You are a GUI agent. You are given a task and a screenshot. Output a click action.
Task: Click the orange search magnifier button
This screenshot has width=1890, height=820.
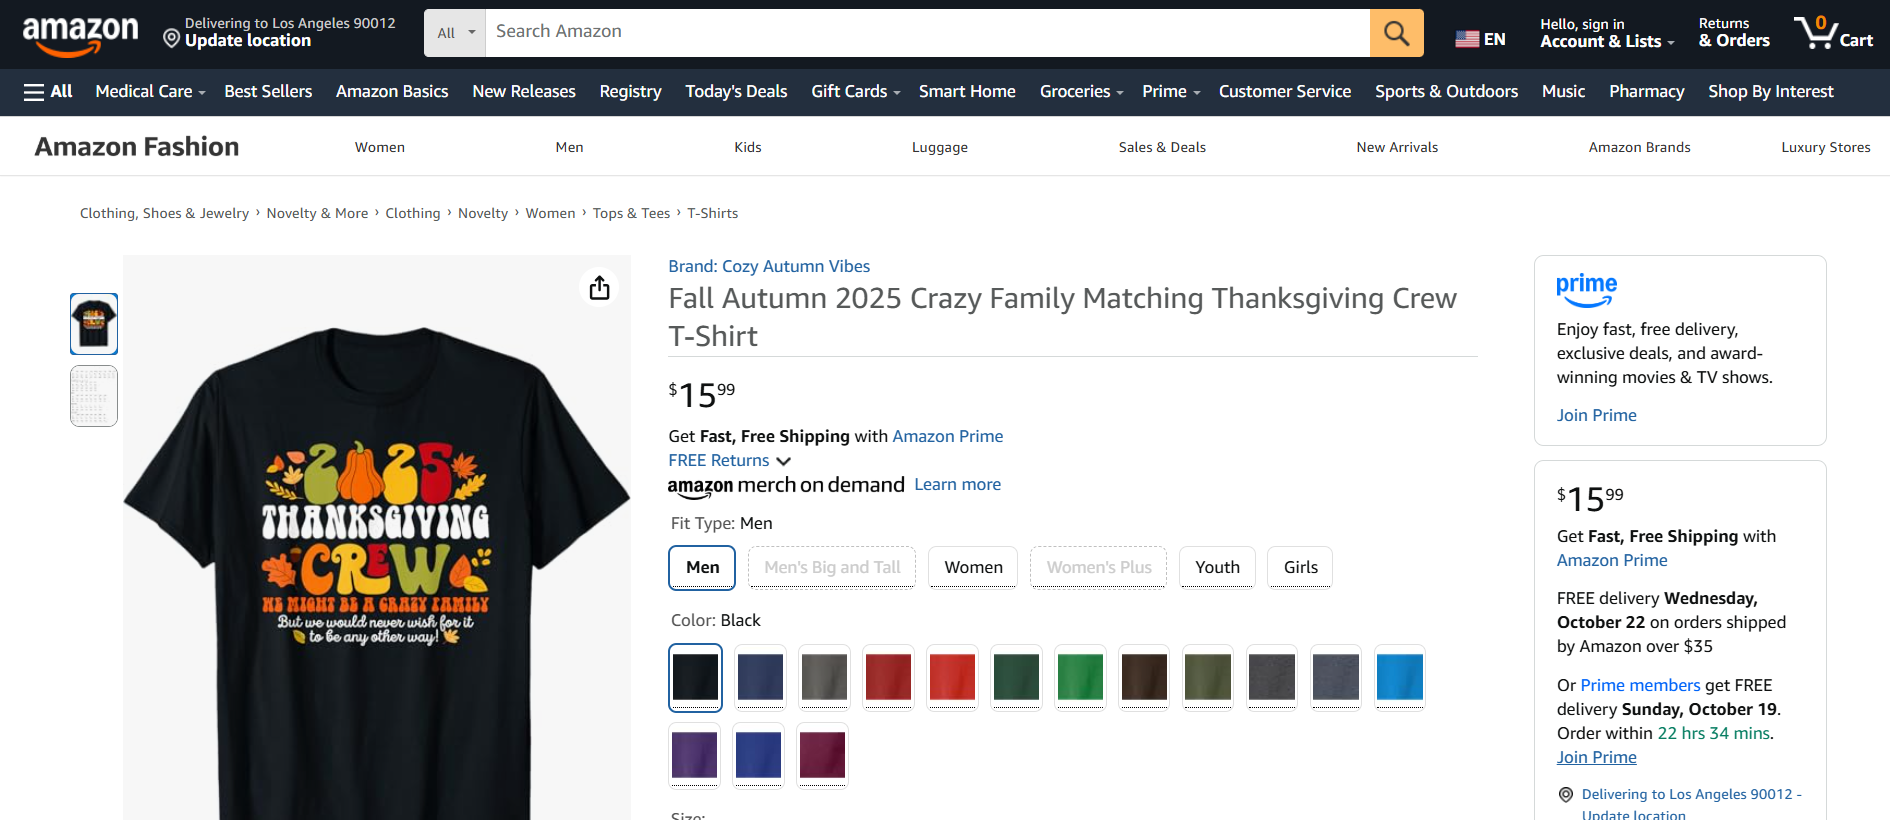coord(1396,33)
